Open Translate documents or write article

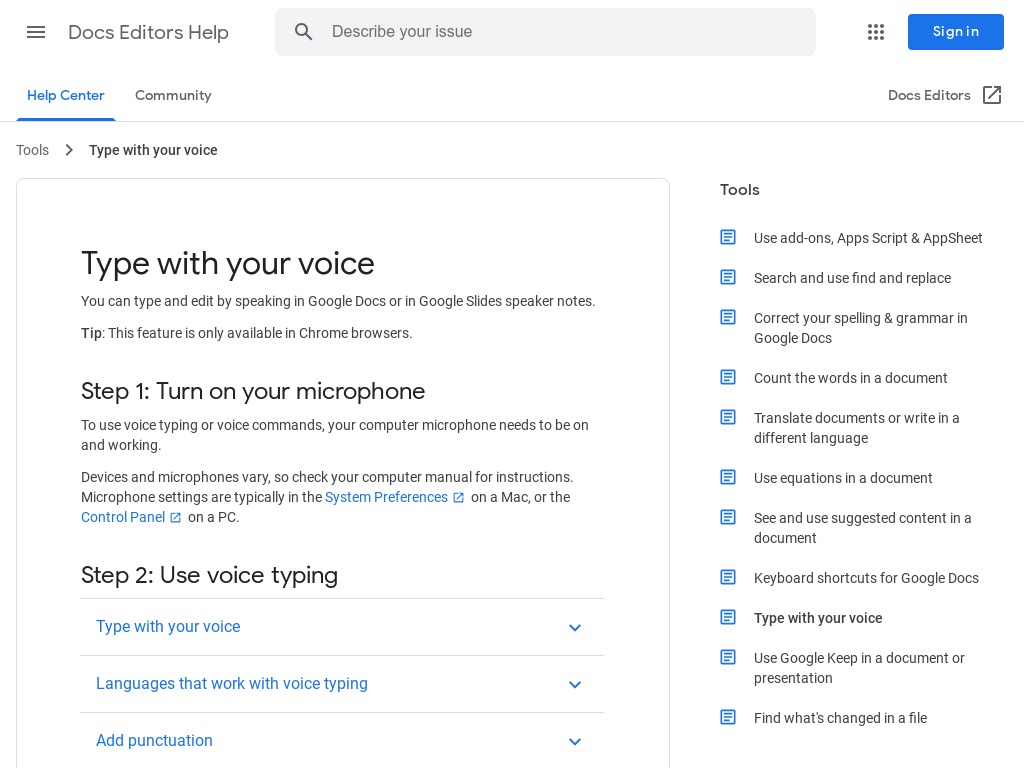(x=856, y=428)
